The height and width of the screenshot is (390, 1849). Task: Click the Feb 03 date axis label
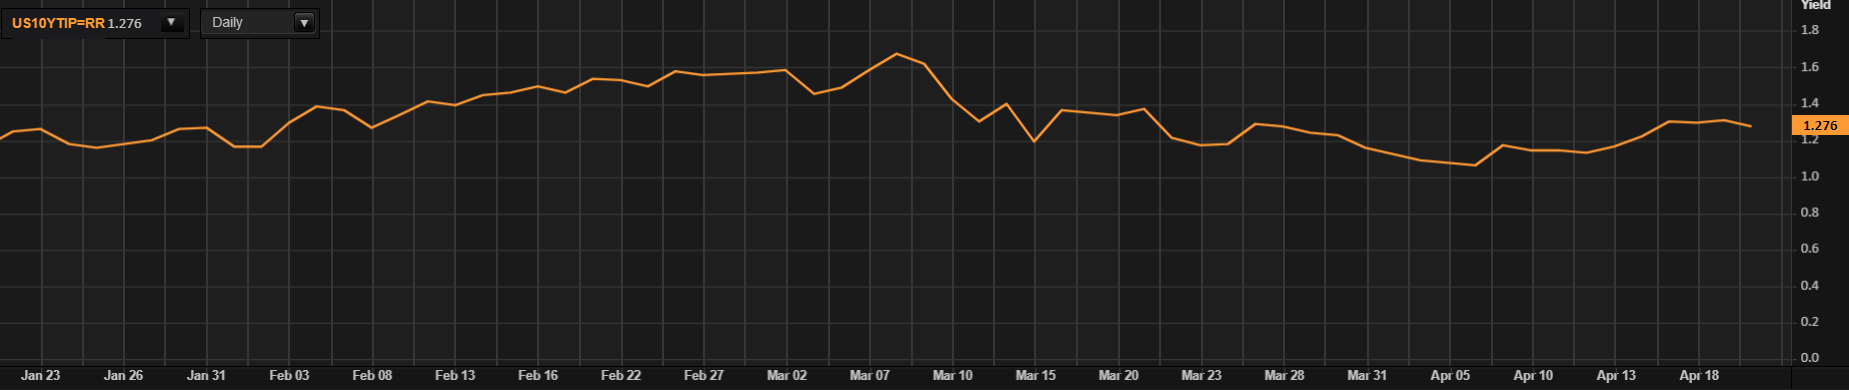click(289, 376)
